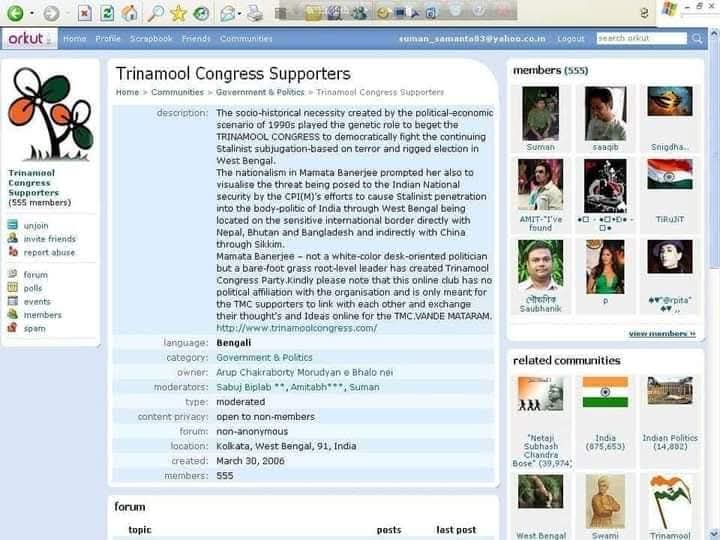This screenshot has width=720, height=540.
Task: Open the polls link in sidebar
Action: 33,288
